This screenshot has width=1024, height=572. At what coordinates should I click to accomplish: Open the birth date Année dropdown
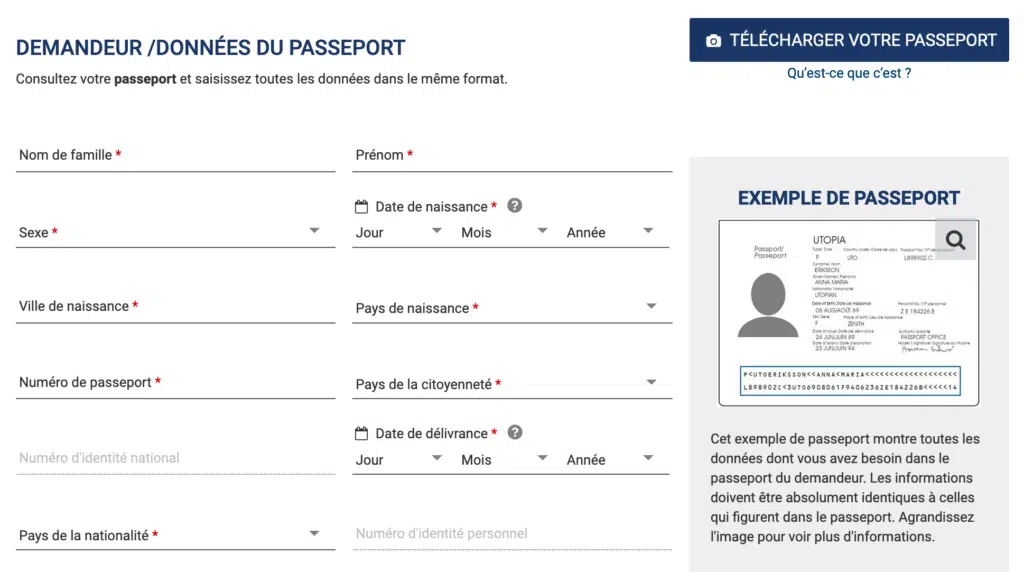[x=610, y=232]
